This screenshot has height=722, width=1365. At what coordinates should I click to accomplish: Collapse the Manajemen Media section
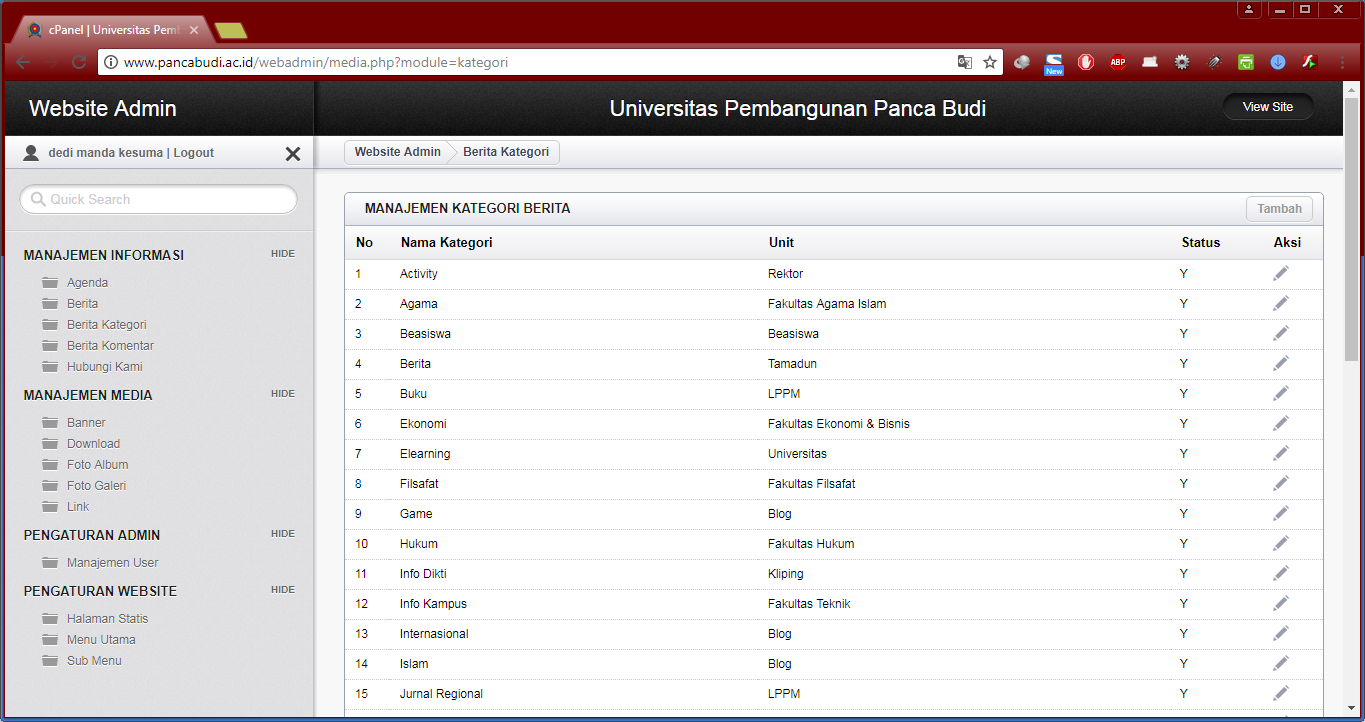(x=282, y=394)
